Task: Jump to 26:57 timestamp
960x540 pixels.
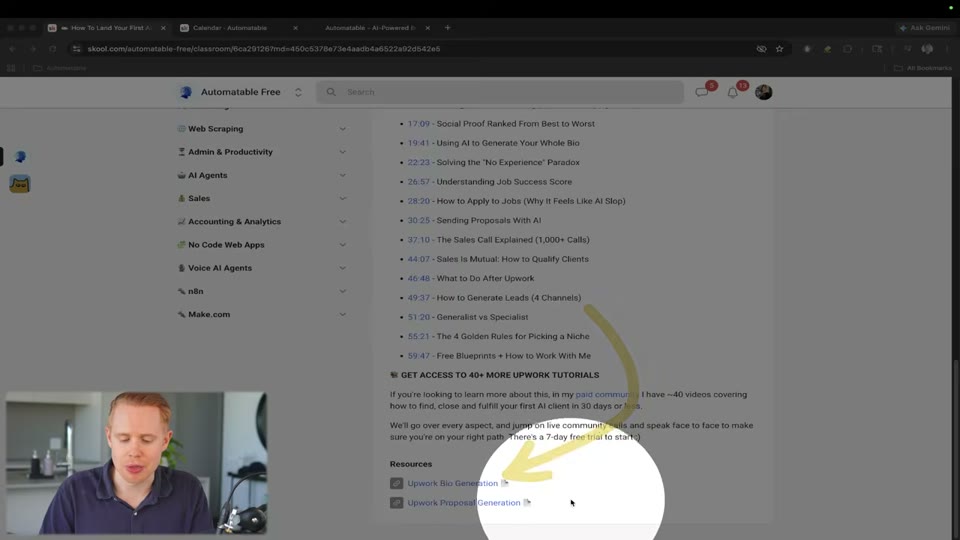Action: 419,182
